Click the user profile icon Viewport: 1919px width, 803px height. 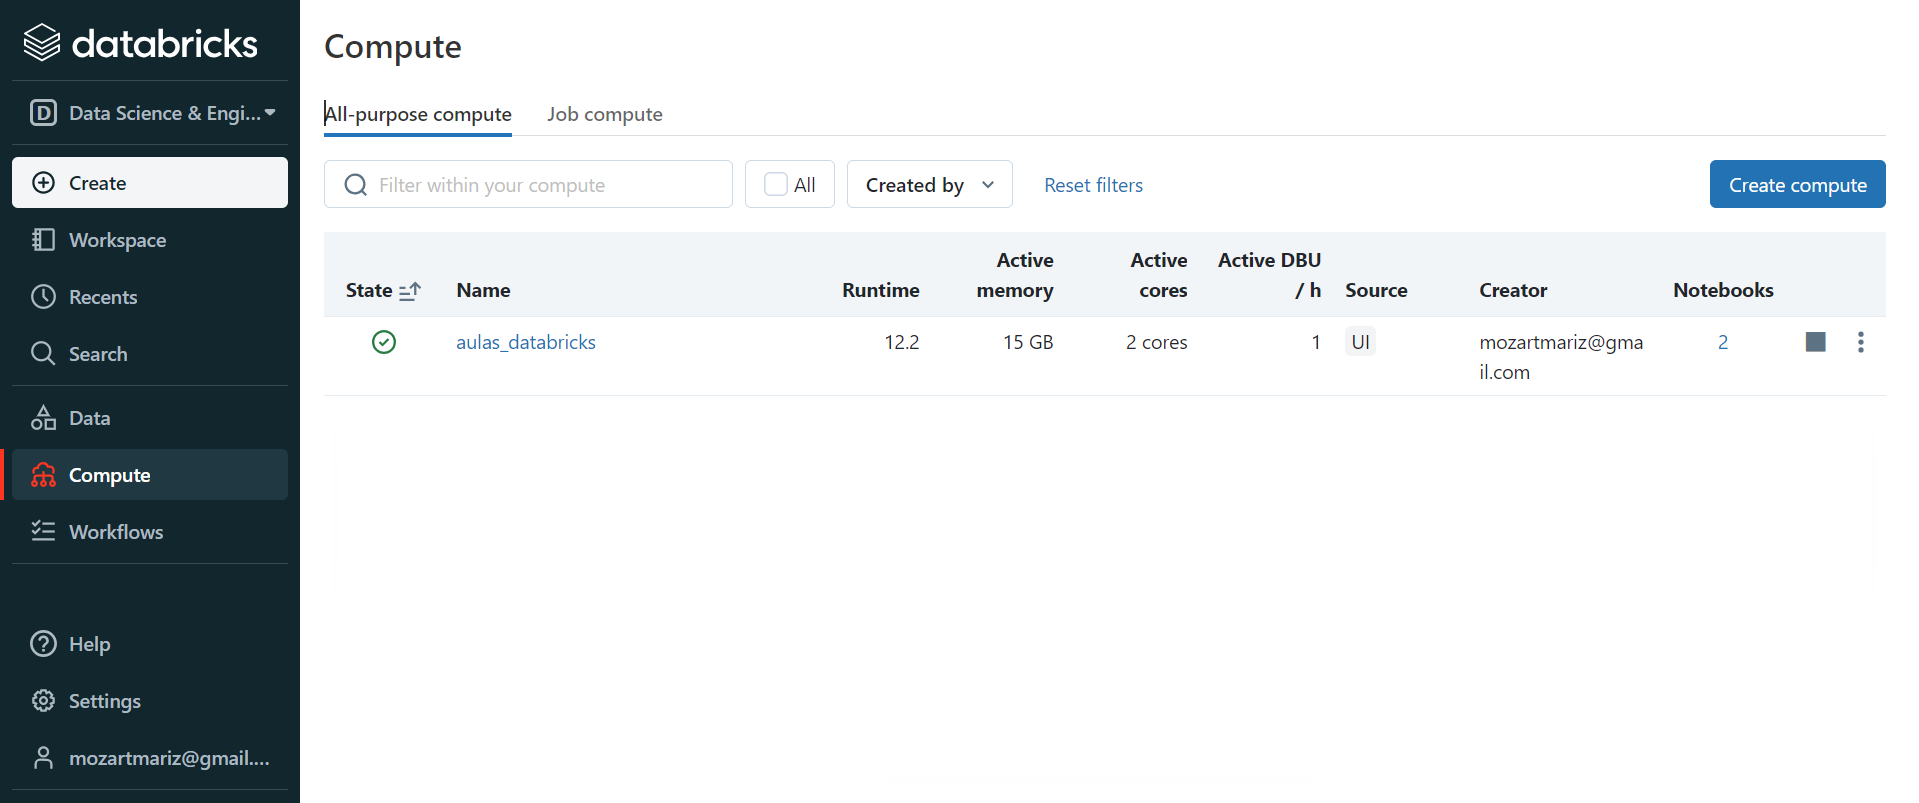43,758
